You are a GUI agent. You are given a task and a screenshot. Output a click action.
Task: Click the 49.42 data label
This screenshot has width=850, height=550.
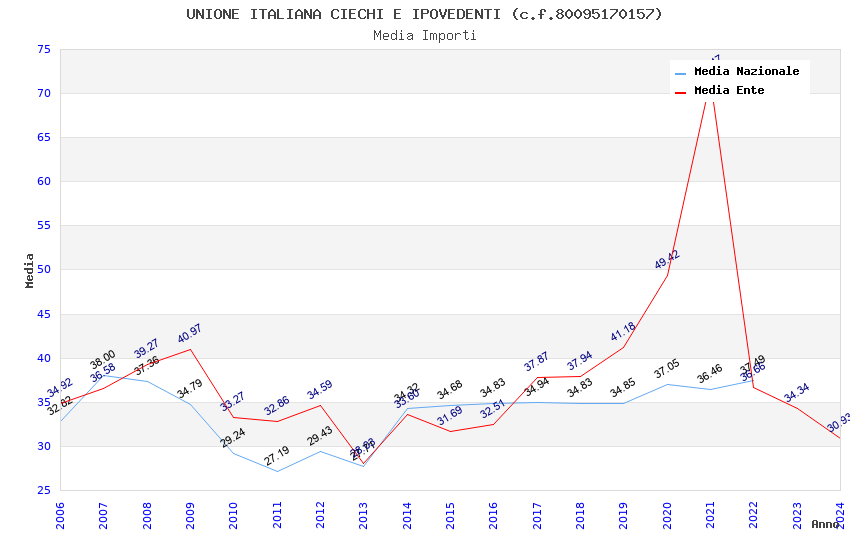click(667, 260)
